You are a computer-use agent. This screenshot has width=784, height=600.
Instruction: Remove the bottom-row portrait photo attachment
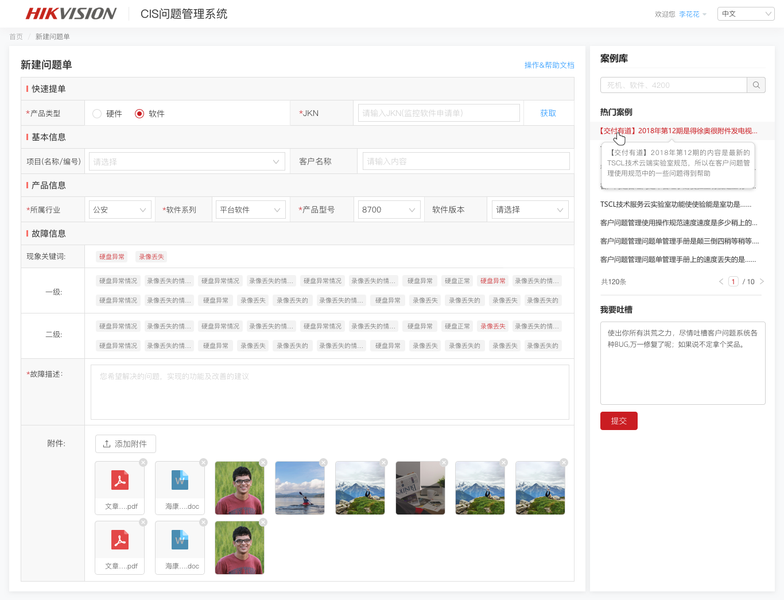point(263,522)
